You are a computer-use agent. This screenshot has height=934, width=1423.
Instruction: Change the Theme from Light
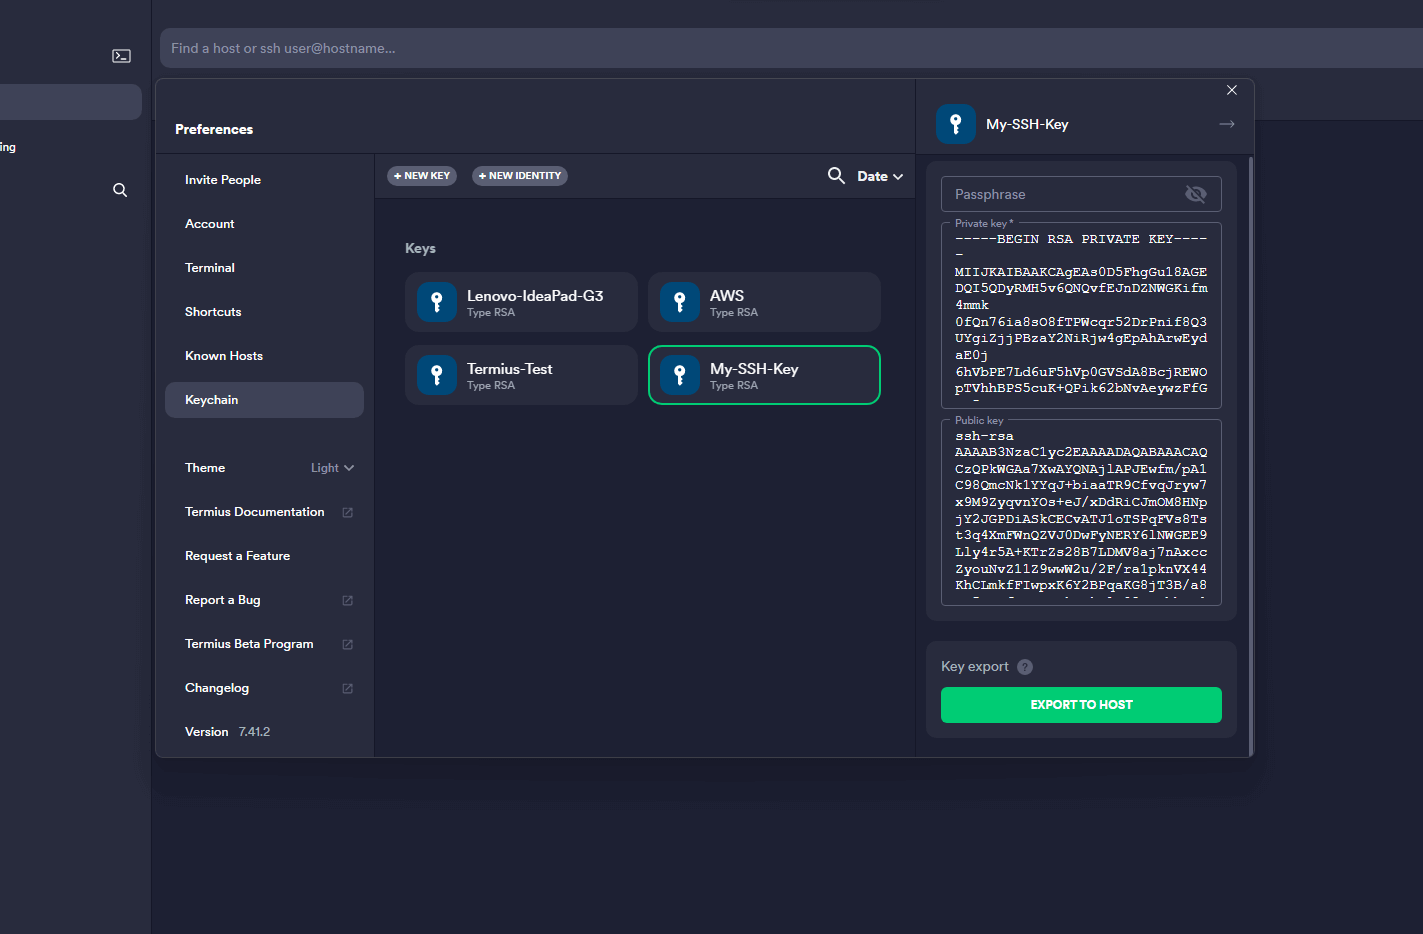(333, 467)
